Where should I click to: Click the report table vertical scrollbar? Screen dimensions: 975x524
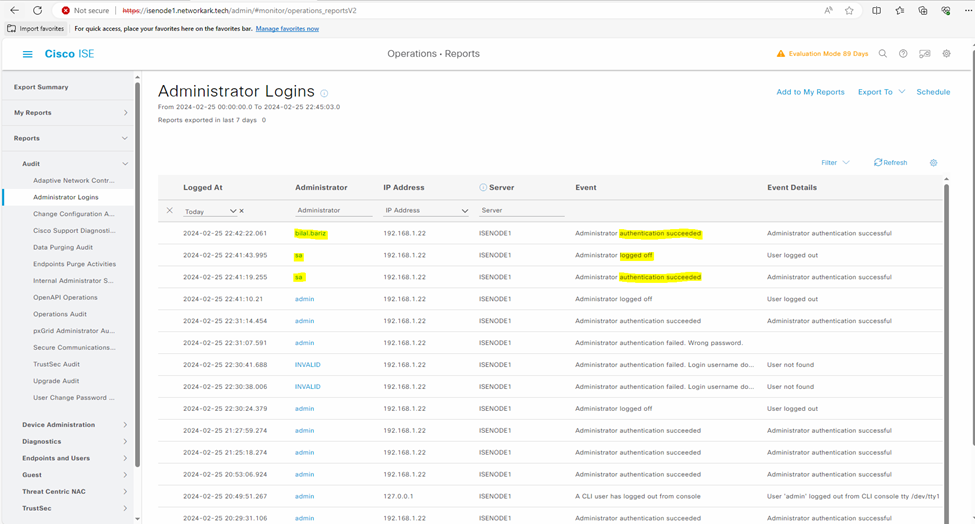point(946,300)
